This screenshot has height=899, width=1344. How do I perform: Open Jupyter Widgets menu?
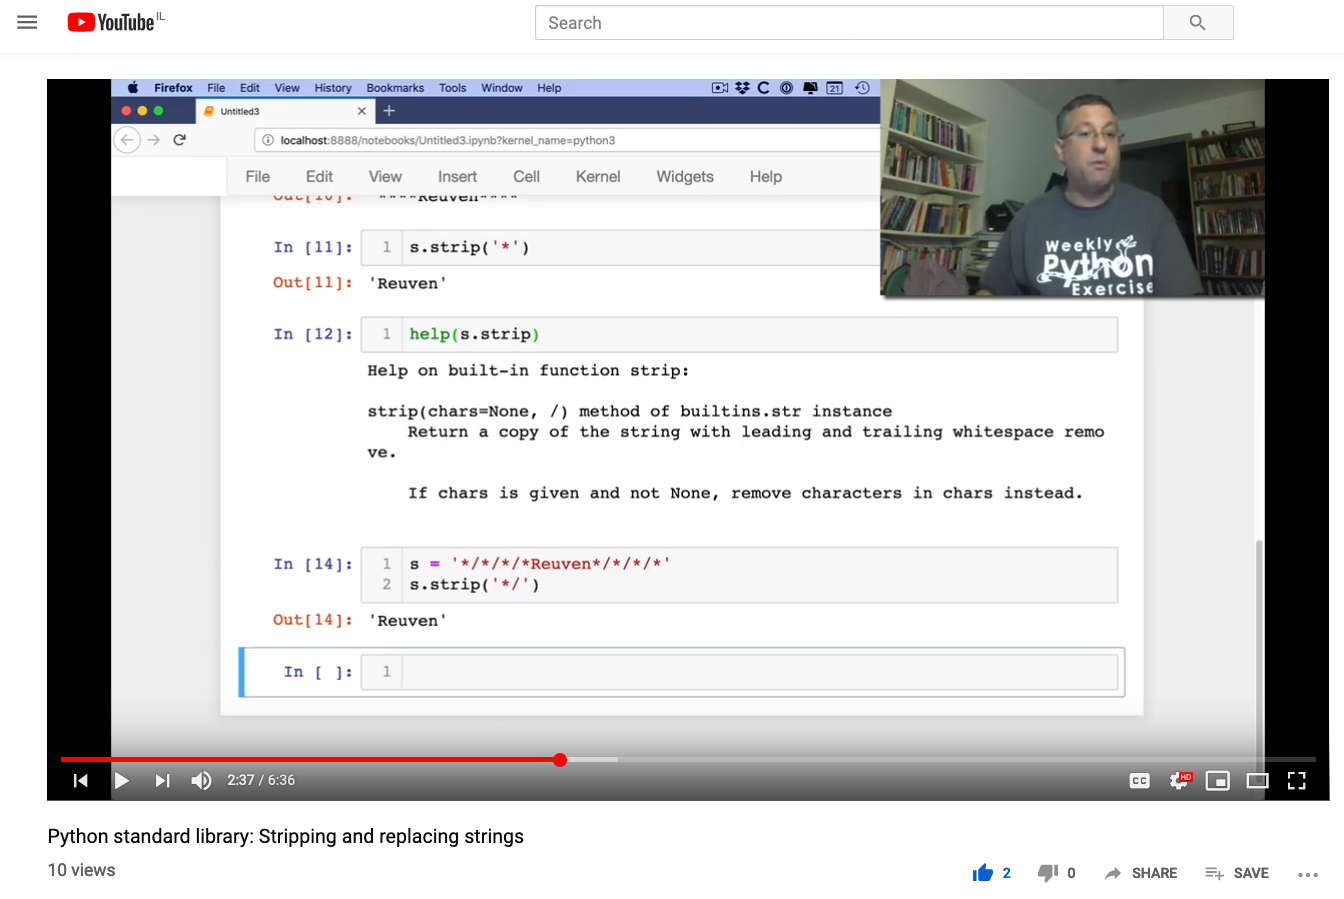685,177
